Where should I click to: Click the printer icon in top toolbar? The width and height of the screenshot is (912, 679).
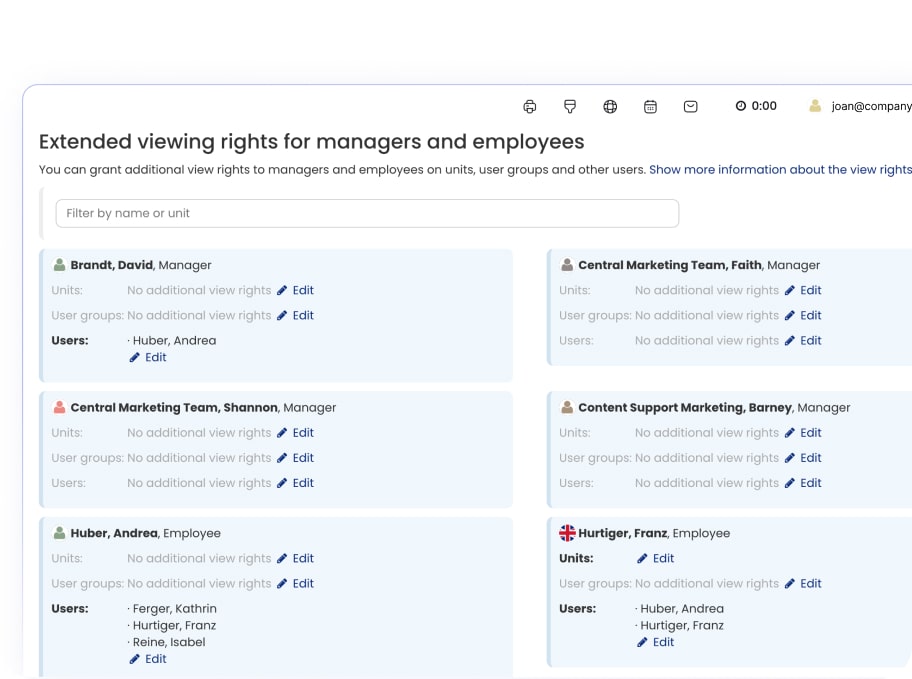coord(530,106)
